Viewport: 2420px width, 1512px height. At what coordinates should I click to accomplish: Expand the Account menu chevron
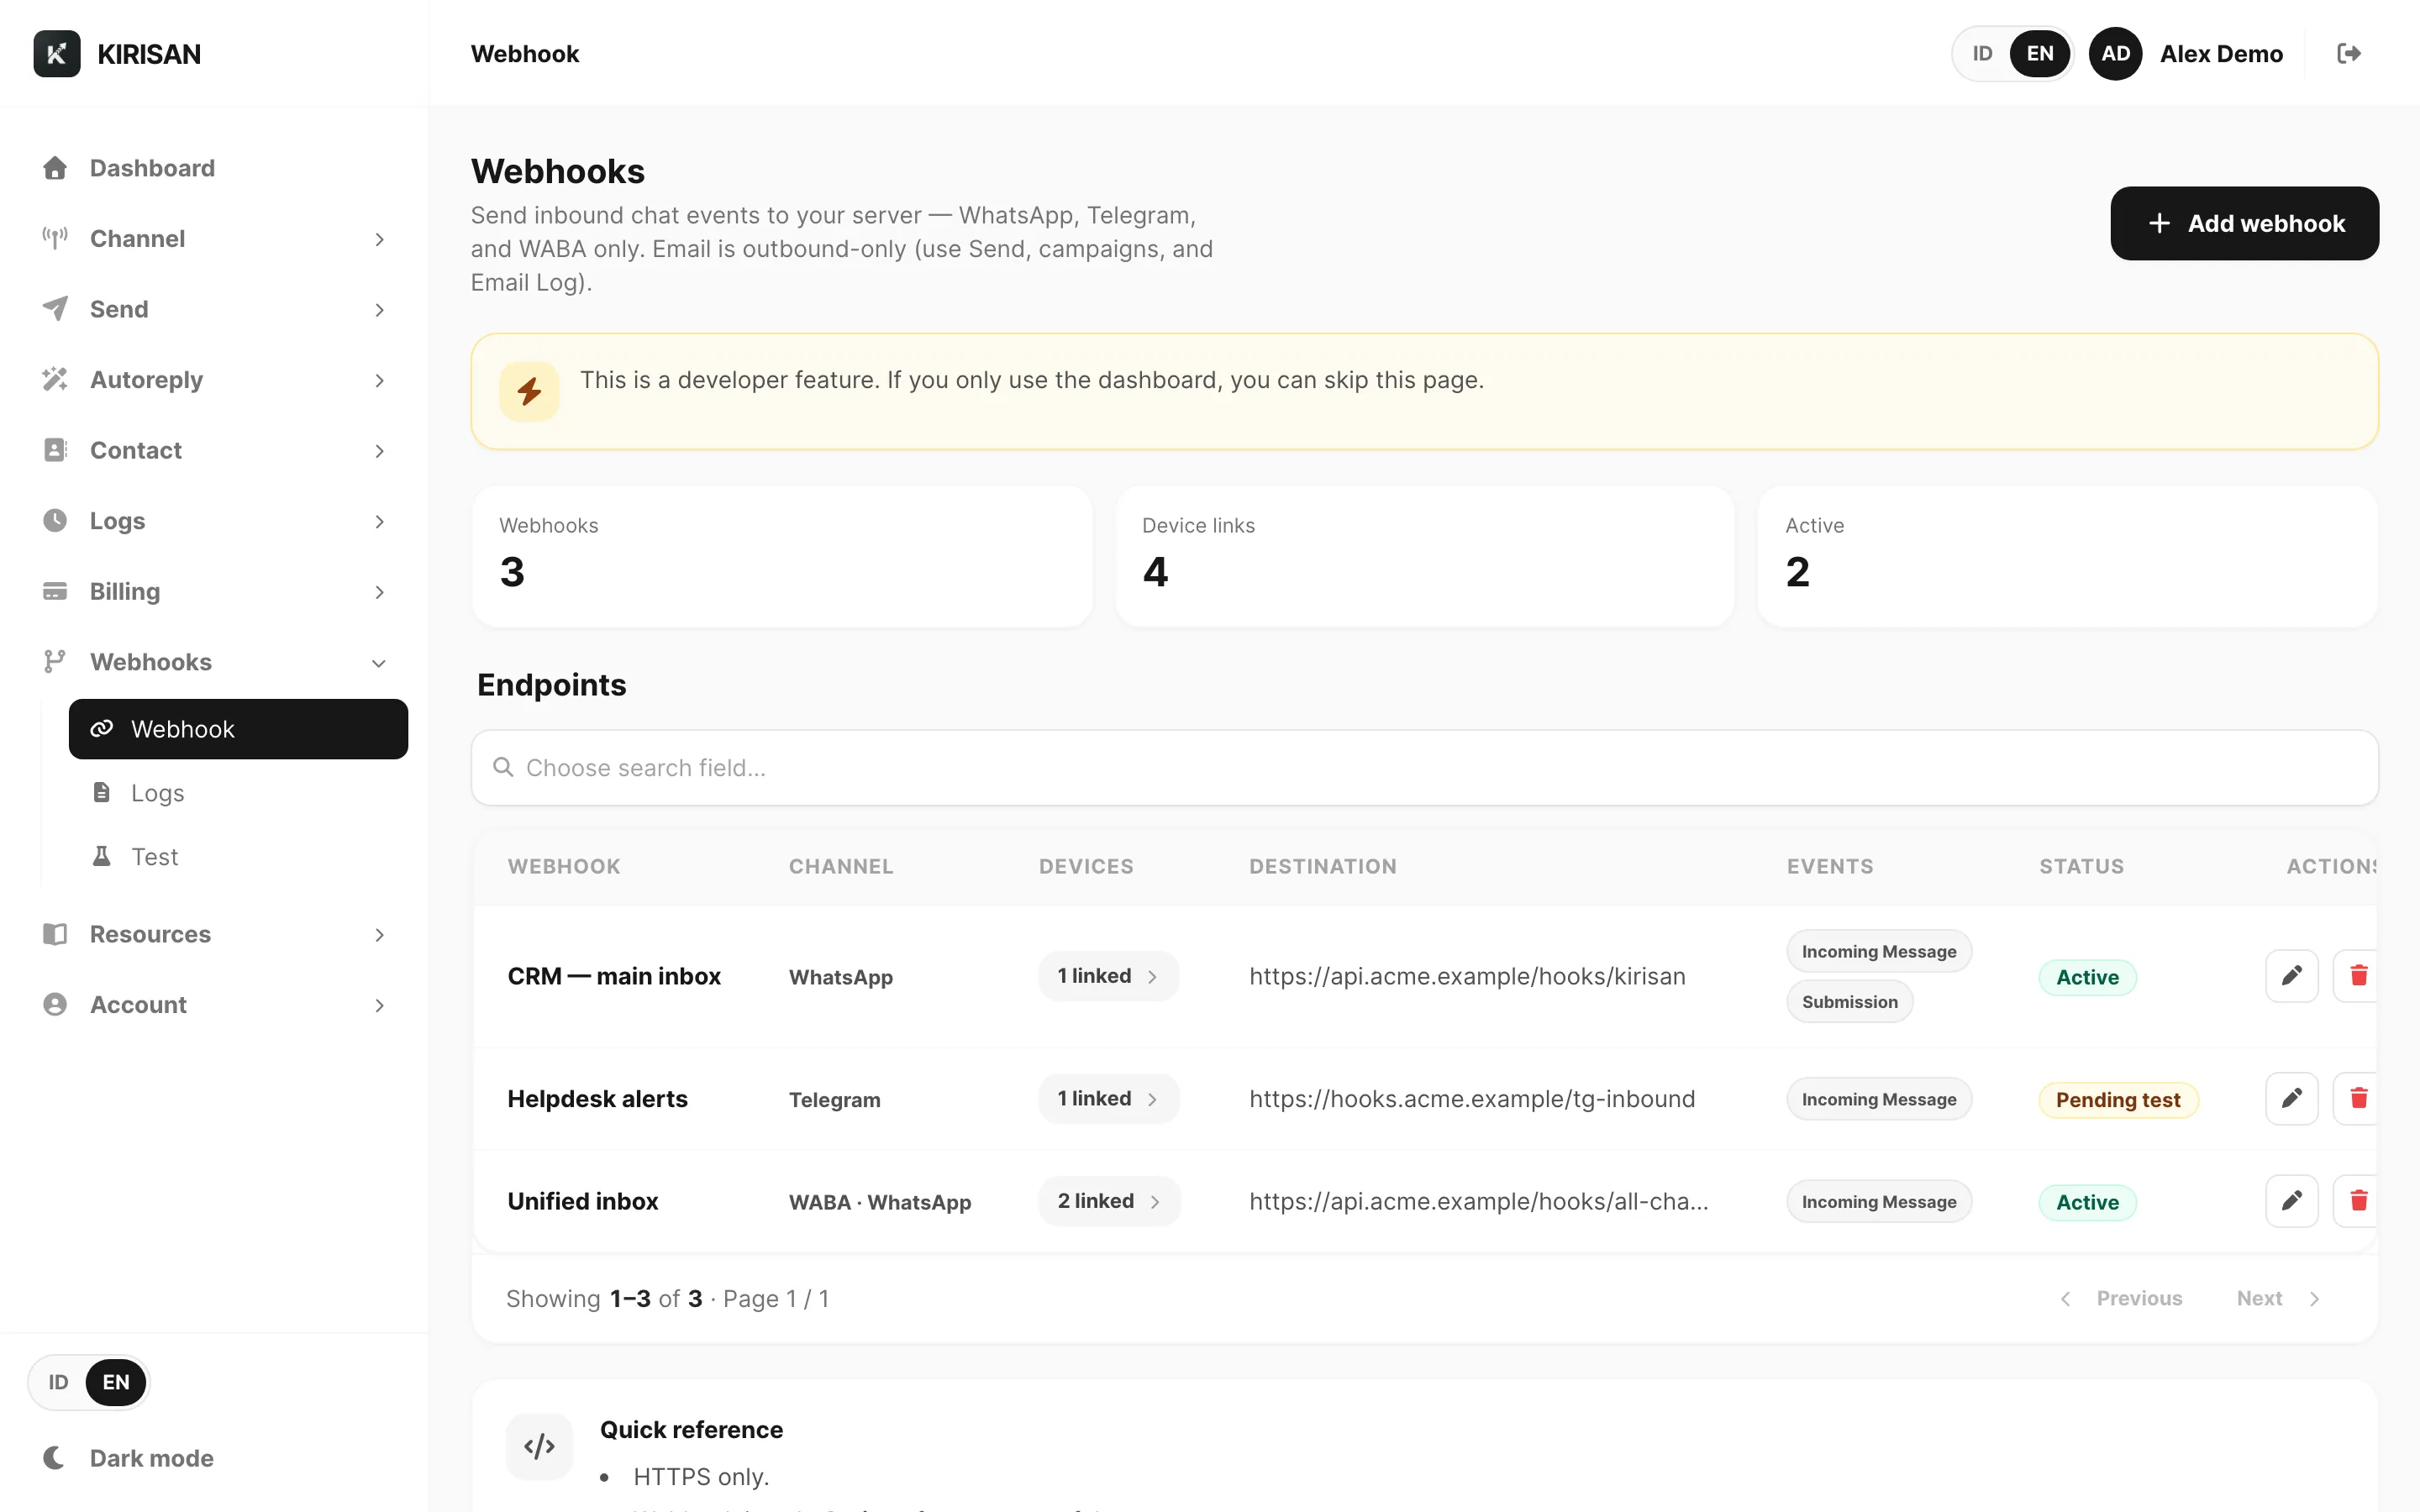coord(379,1005)
